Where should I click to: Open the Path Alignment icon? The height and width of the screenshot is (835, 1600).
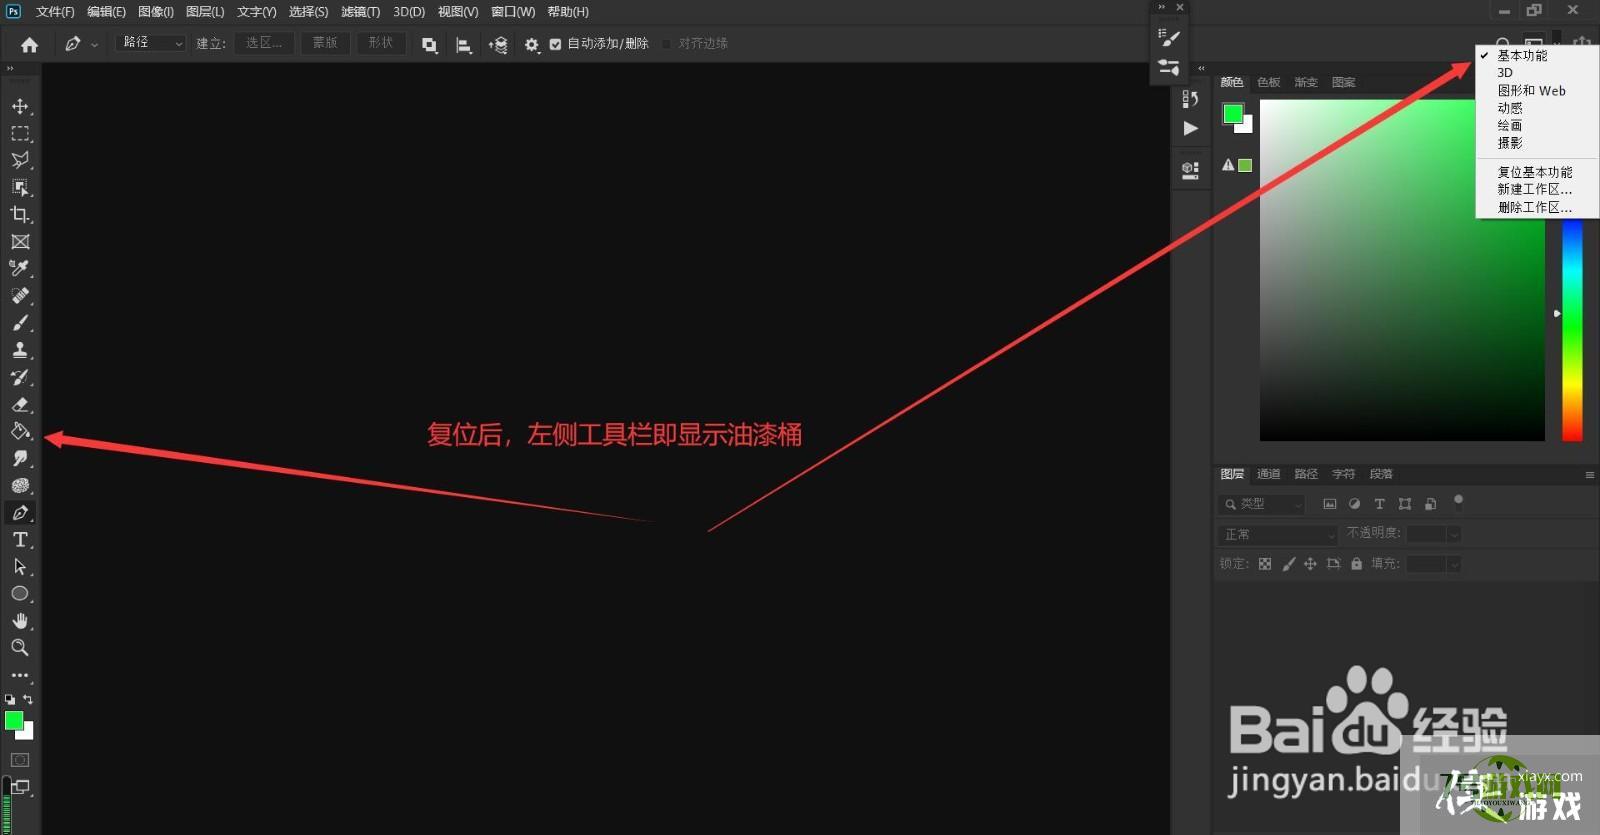tap(463, 44)
